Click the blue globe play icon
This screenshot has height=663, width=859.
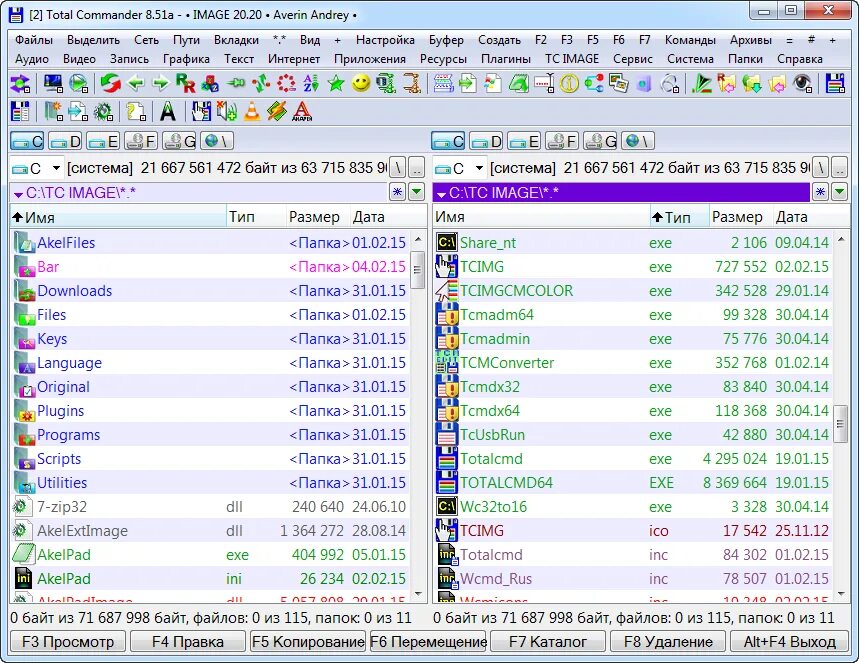coord(78,83)
